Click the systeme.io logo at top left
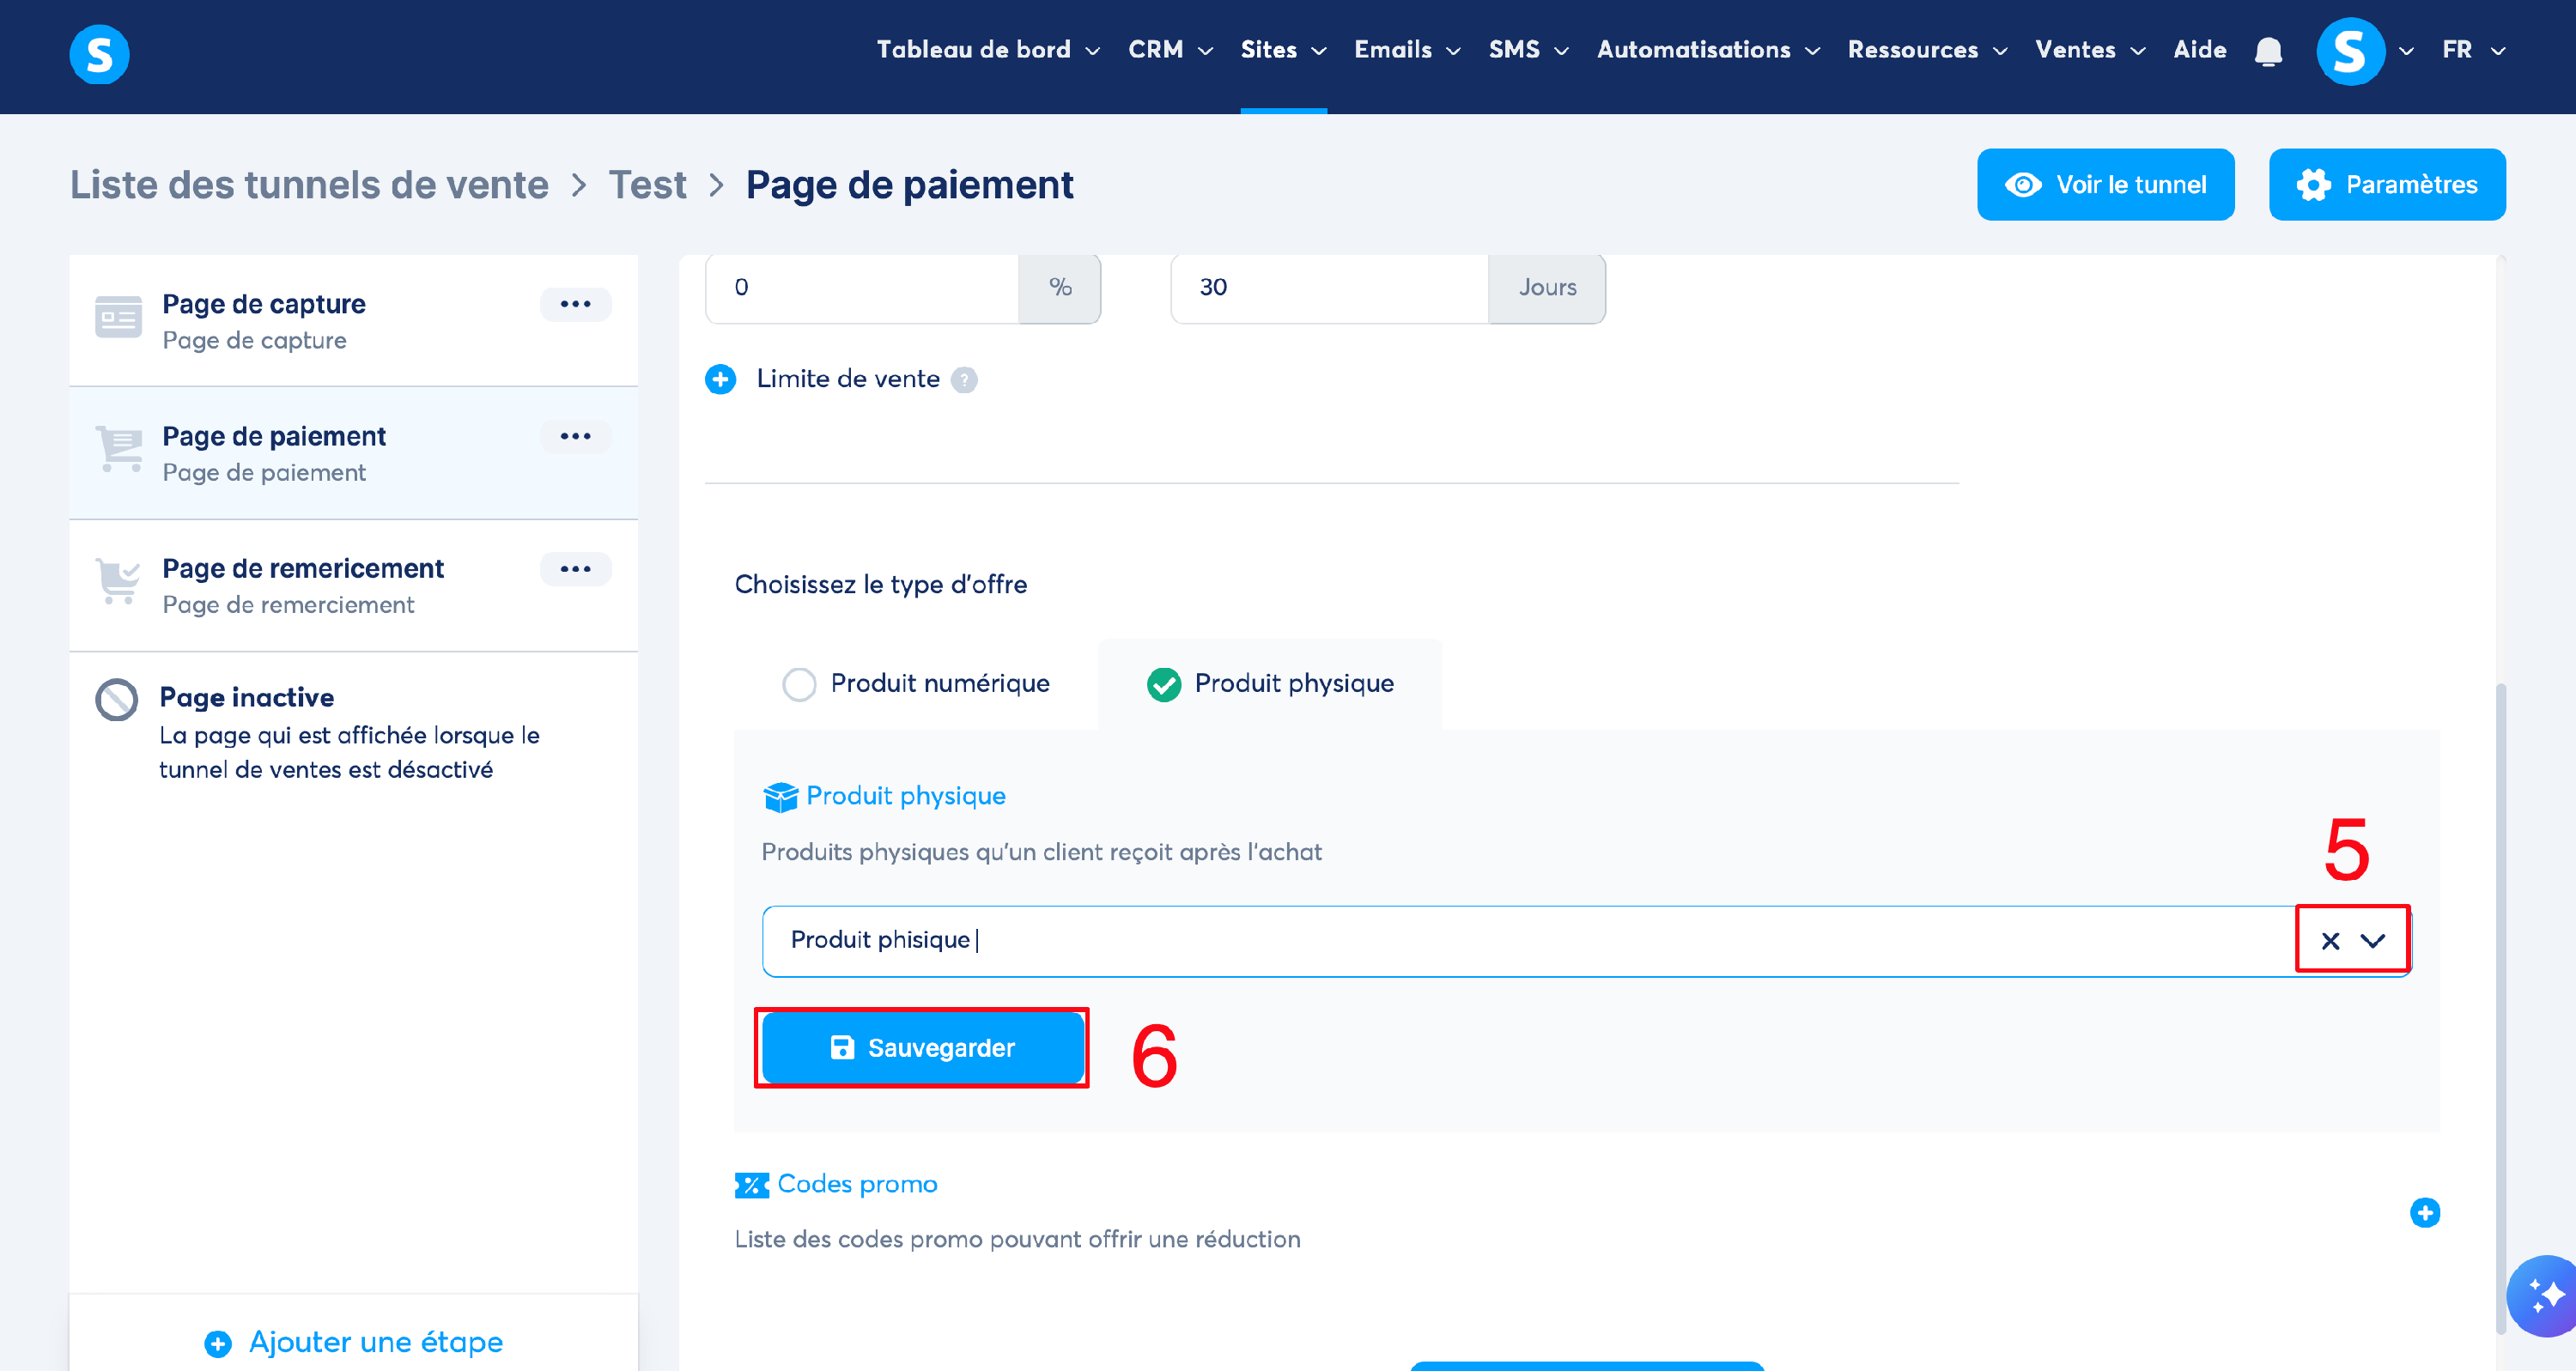 [x=99, y=53]
